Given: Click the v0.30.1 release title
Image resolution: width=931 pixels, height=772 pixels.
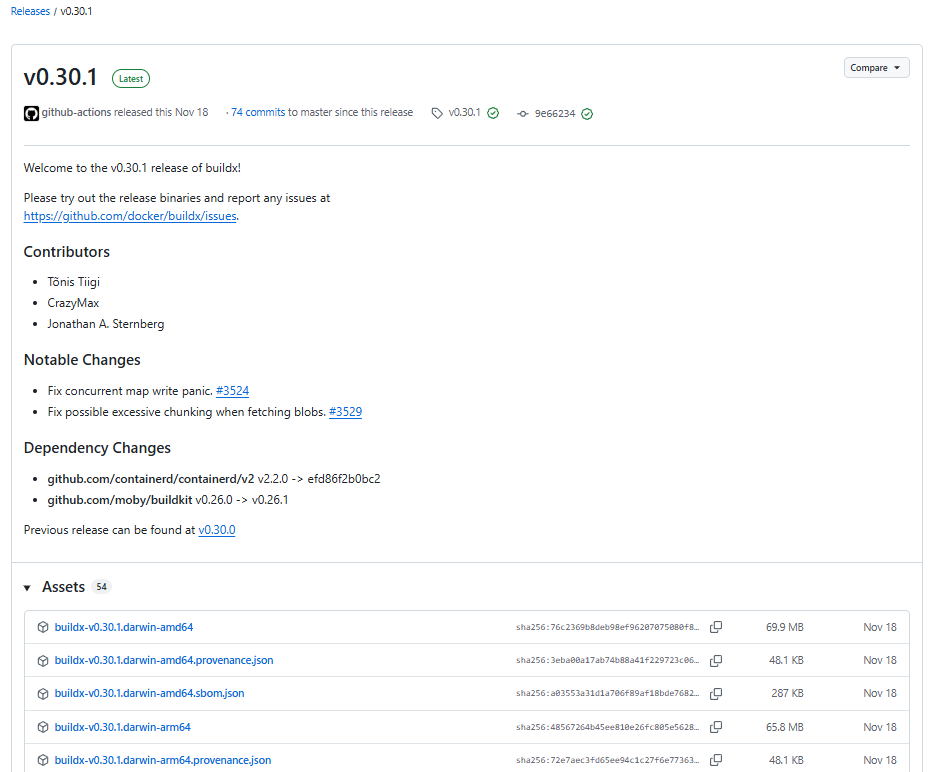Looking at the screenshot, I should [x=60, y=77].
